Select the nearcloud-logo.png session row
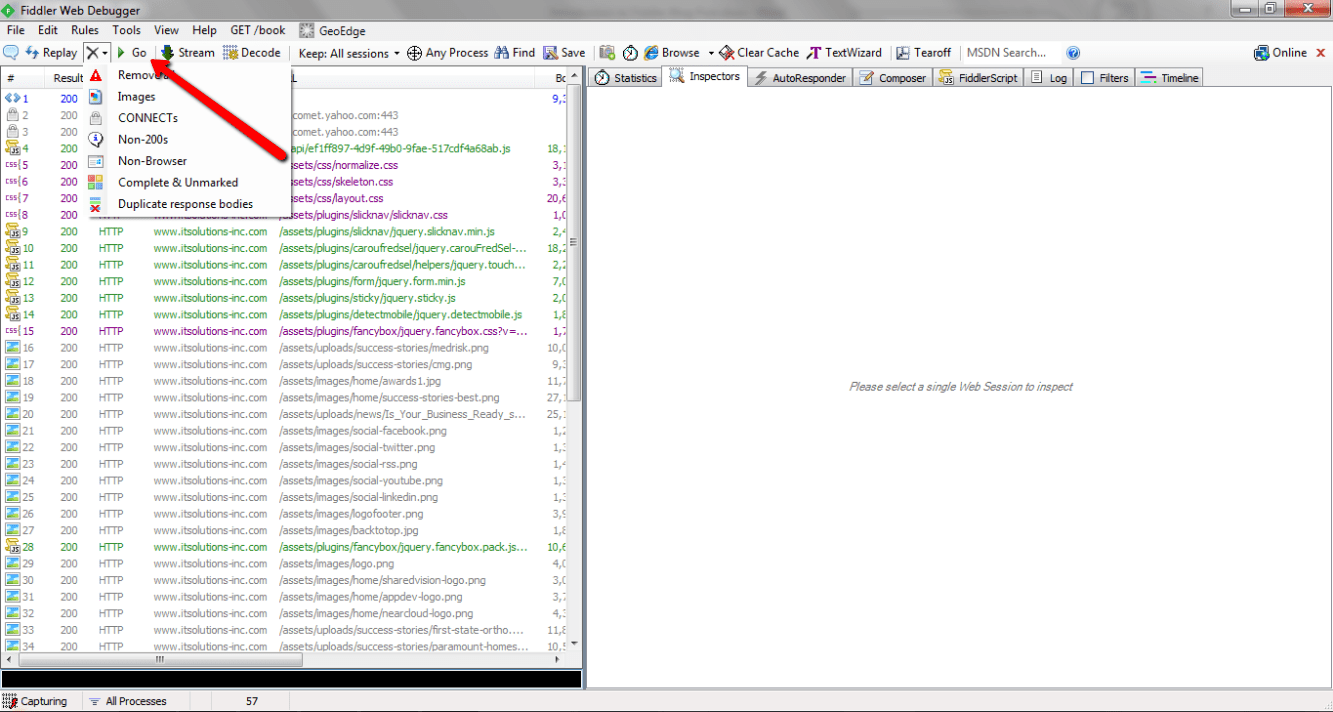1333x712 pixels. pyautogui.click(x=284, y=613)
